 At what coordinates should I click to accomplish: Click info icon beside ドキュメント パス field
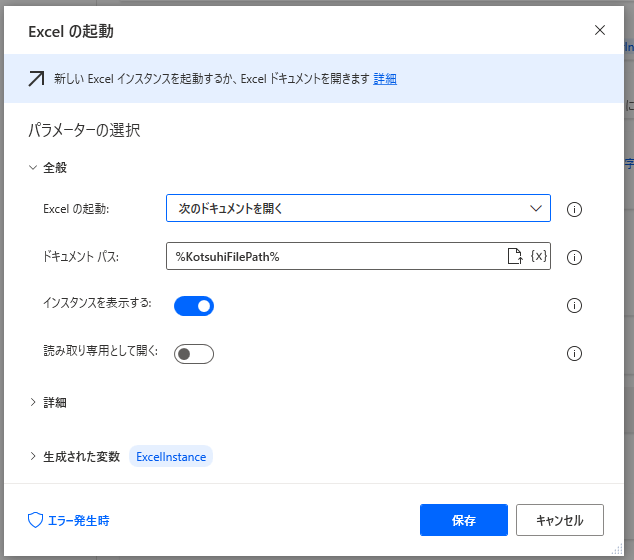574,257
